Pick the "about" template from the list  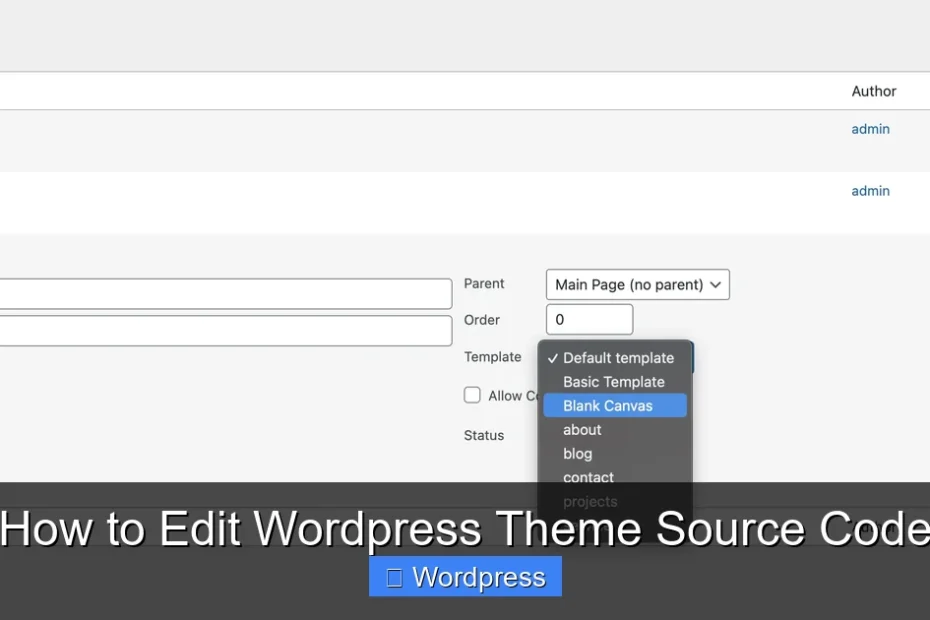(x=582, y=429)
